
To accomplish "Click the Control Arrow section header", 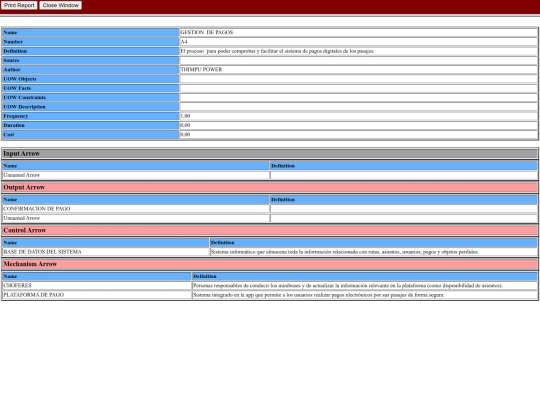I will click(x=270, y=230).
